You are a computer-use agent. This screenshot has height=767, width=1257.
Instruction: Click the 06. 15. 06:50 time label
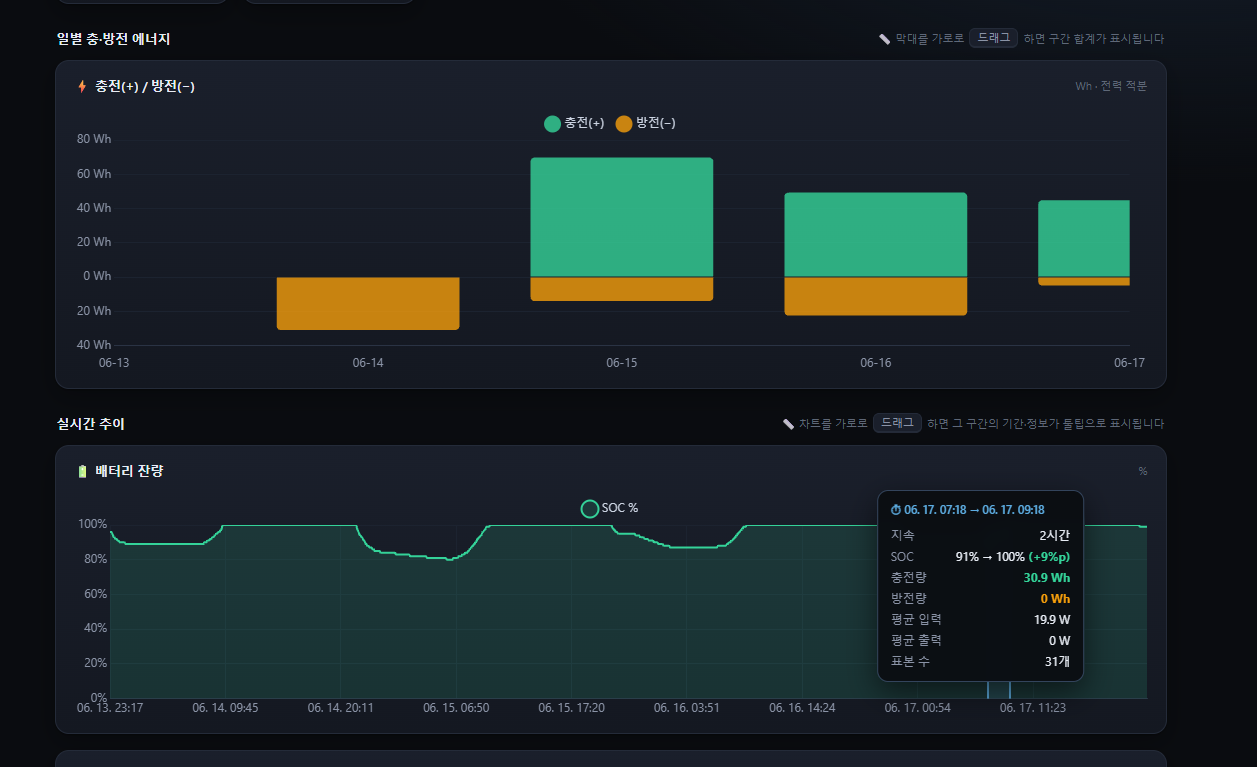tap(456, 708)
